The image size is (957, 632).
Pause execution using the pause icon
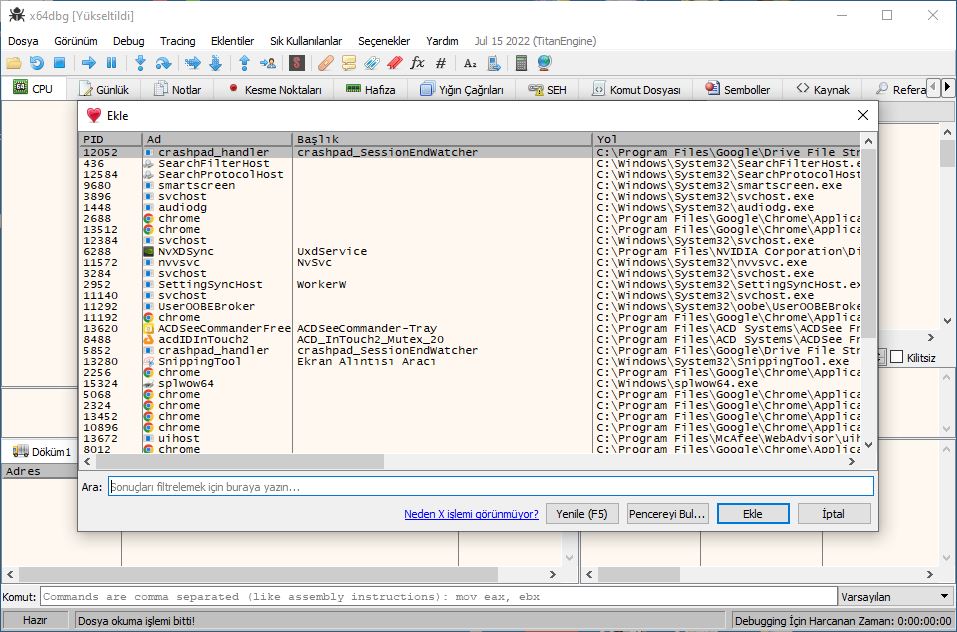click(x=111, y=63)
